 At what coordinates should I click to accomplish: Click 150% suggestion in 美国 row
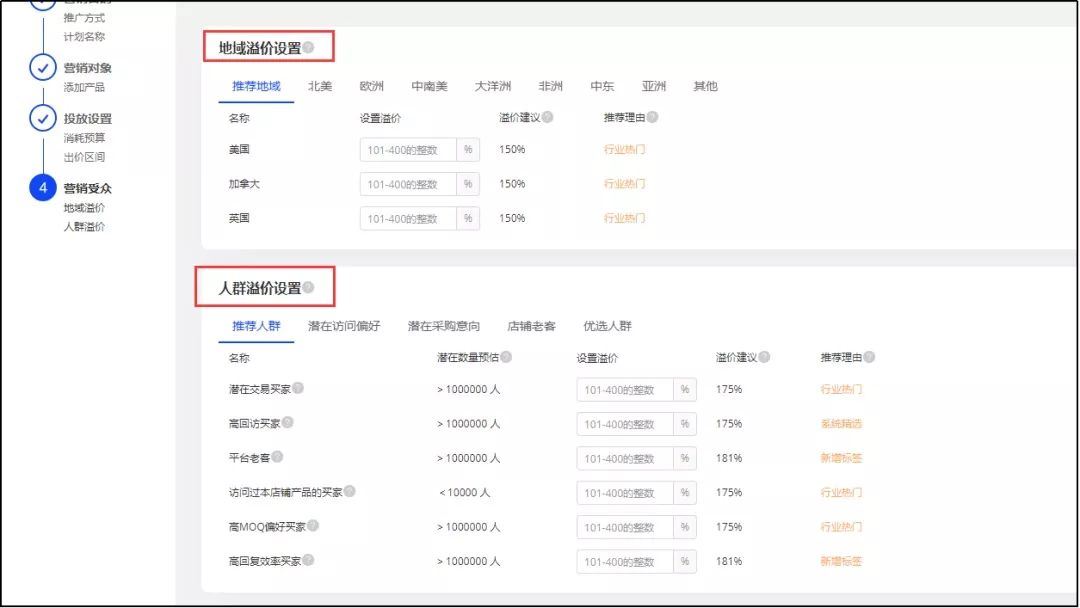pos(512,149)
